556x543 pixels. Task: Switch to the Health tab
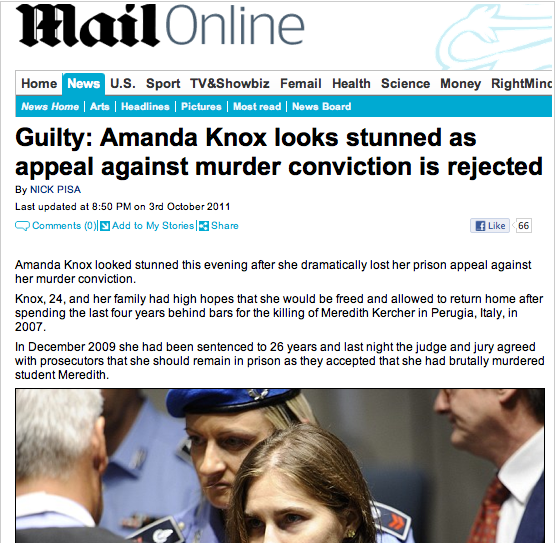(351, 84)
